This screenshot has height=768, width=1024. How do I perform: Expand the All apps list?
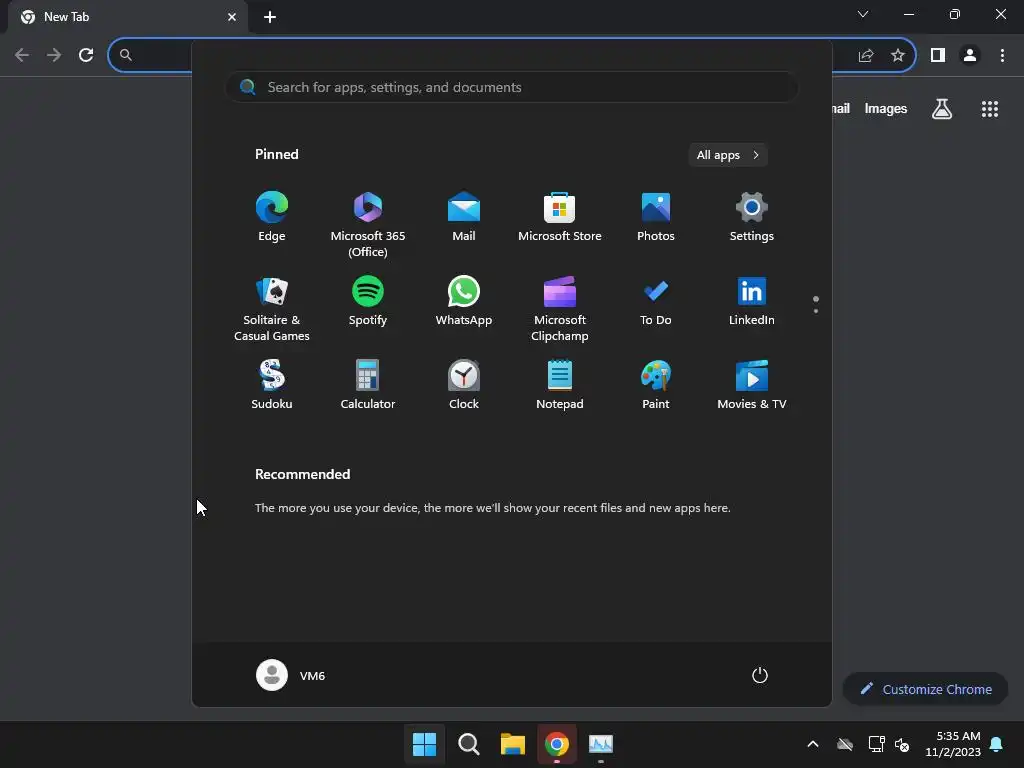(x=728, y=155)
